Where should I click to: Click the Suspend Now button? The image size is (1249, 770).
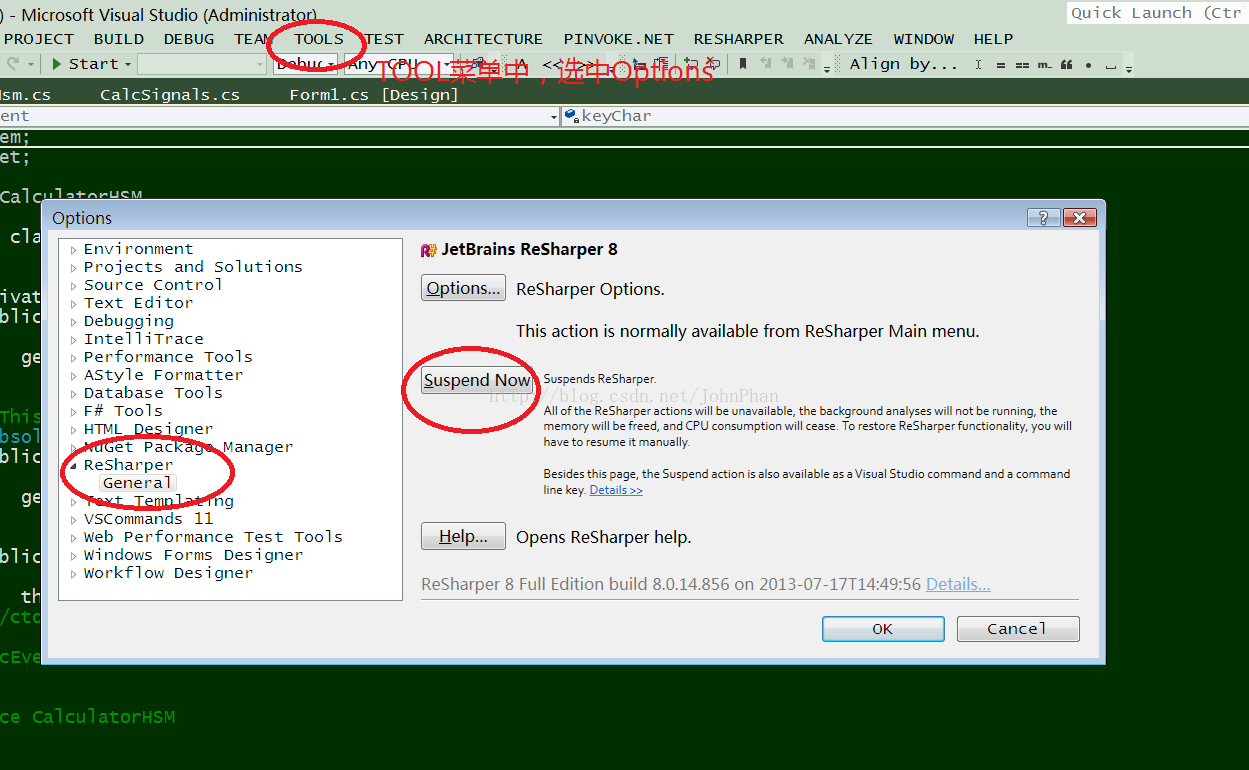(x=477, y=380)
